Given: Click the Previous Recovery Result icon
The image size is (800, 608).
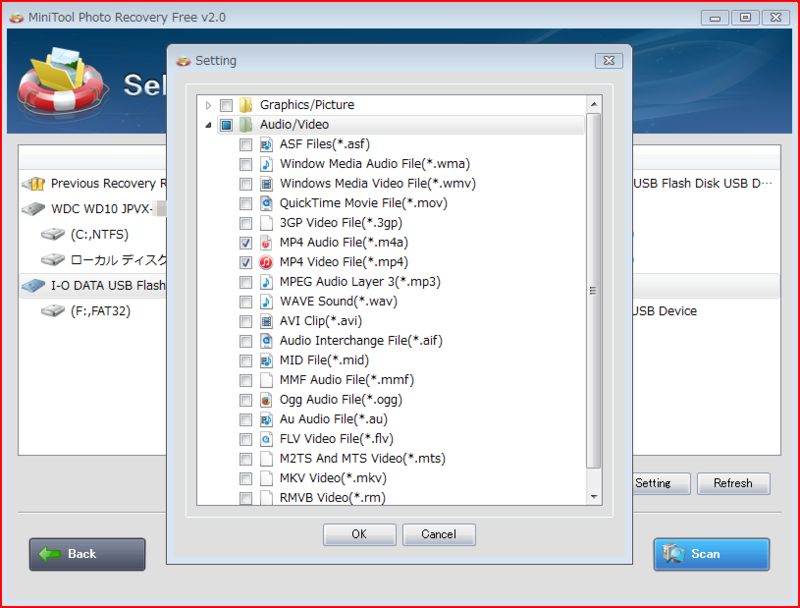Looking at the screenshot, I should tap(34, 184).
